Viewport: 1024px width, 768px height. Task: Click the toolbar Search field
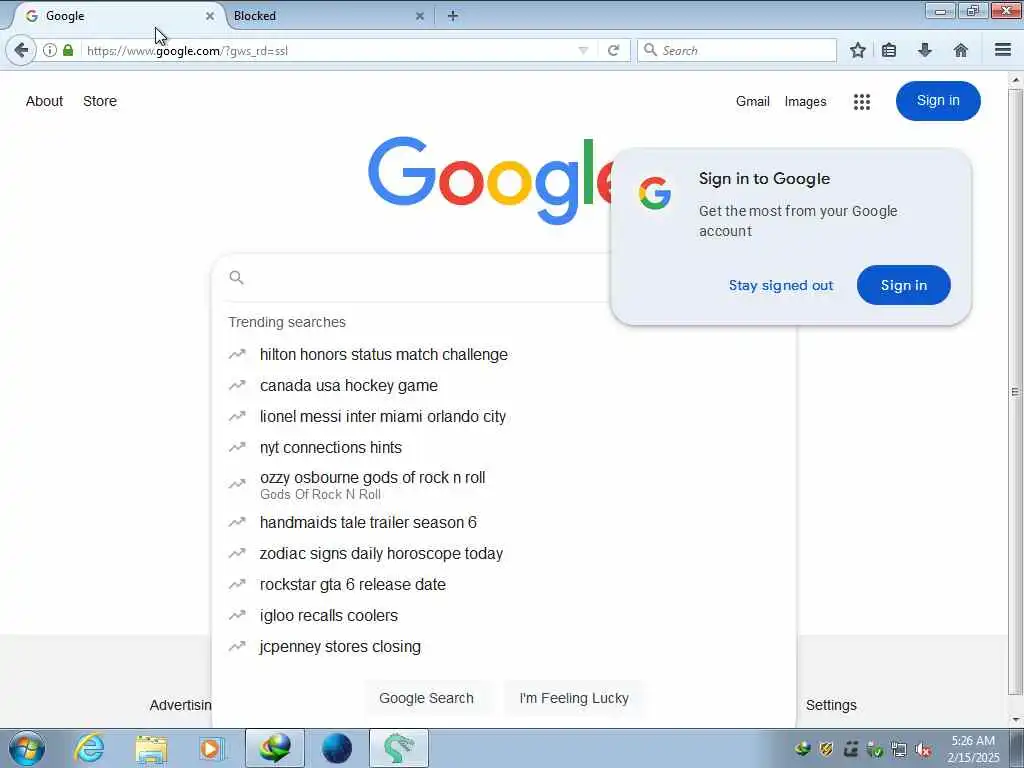coord(737,50)
